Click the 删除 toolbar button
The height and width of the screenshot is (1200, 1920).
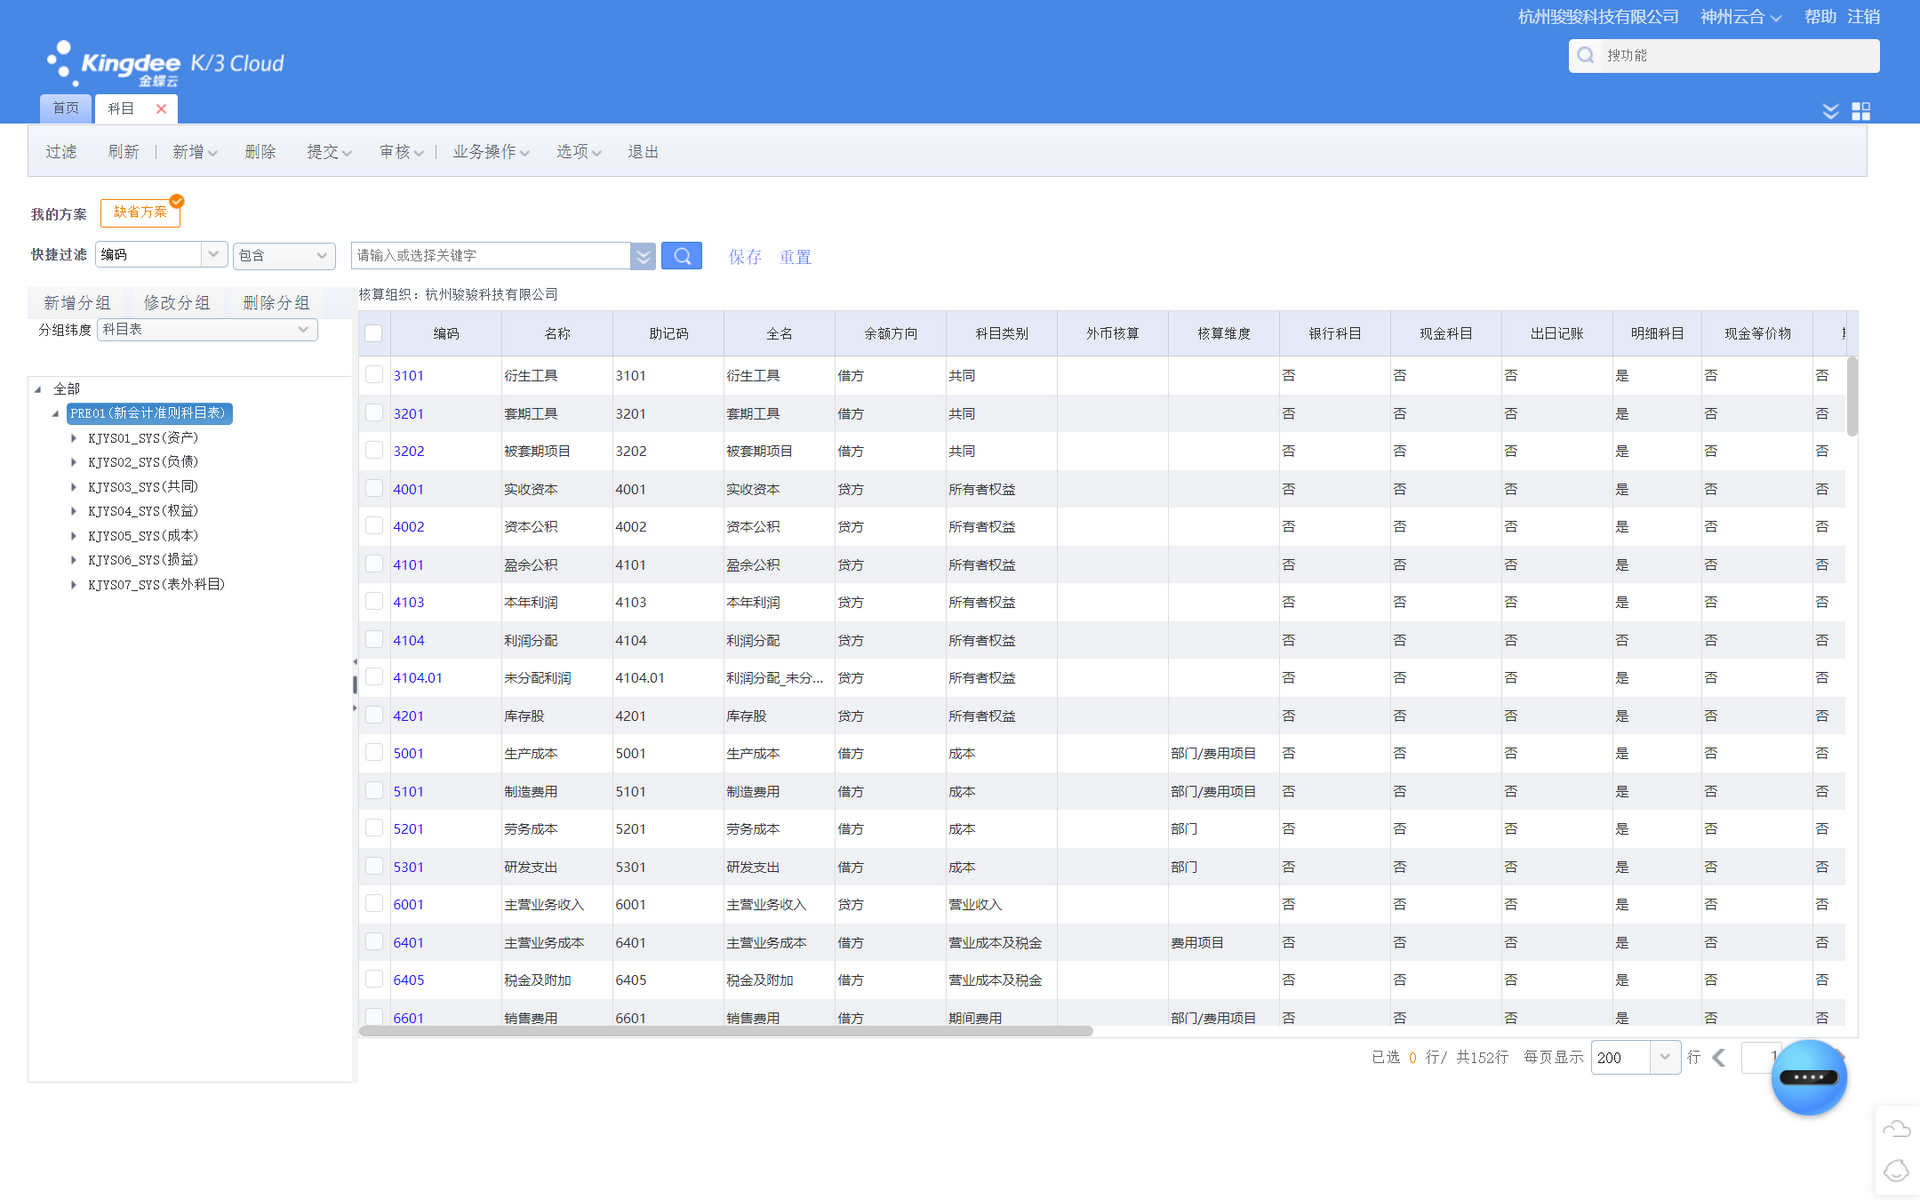[x=260, y=152]
